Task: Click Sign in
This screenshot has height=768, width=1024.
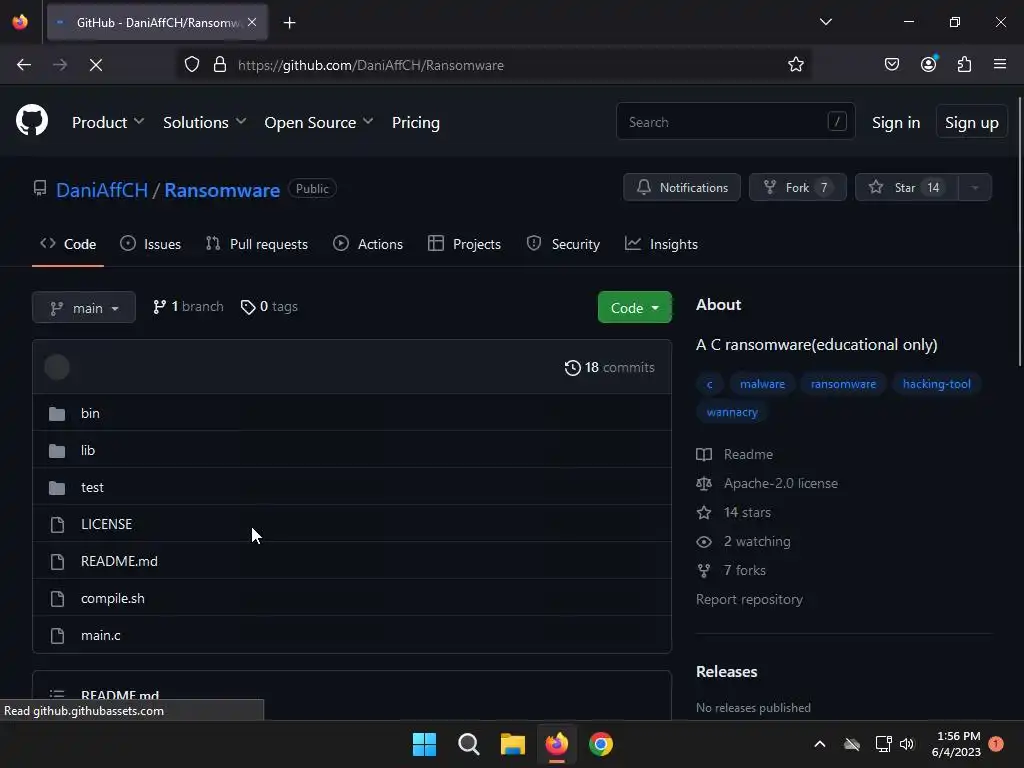Action: 896,122
